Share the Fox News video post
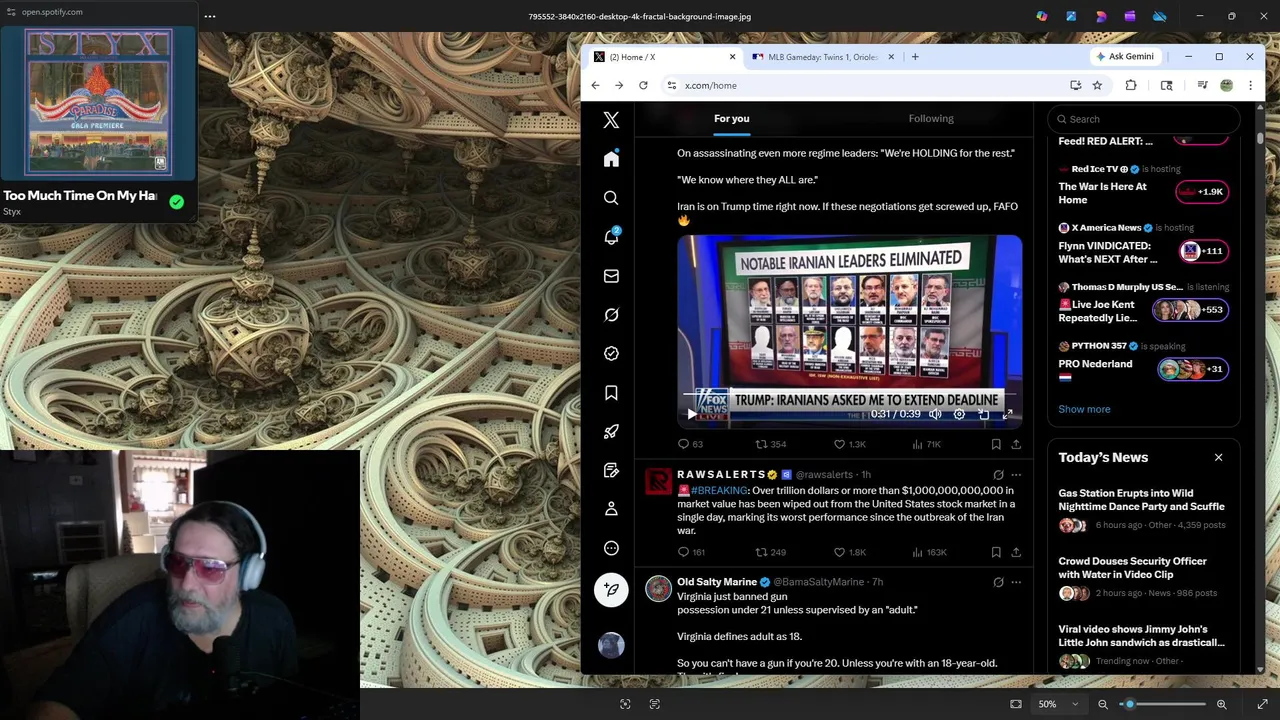Viewport: 1280px width, 720px height. click(x=1016, y=444)
